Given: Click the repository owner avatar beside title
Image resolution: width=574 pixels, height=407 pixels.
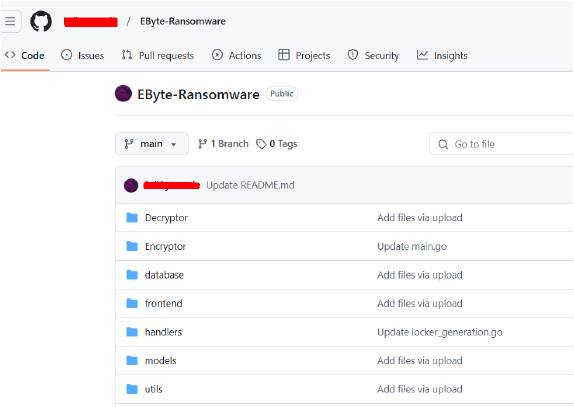Looking at the screenshot, I should (x=123, y=94).
